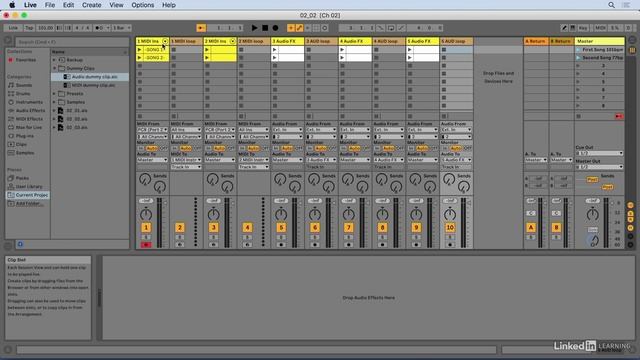Select the Clips category in browser

point(21,144)
